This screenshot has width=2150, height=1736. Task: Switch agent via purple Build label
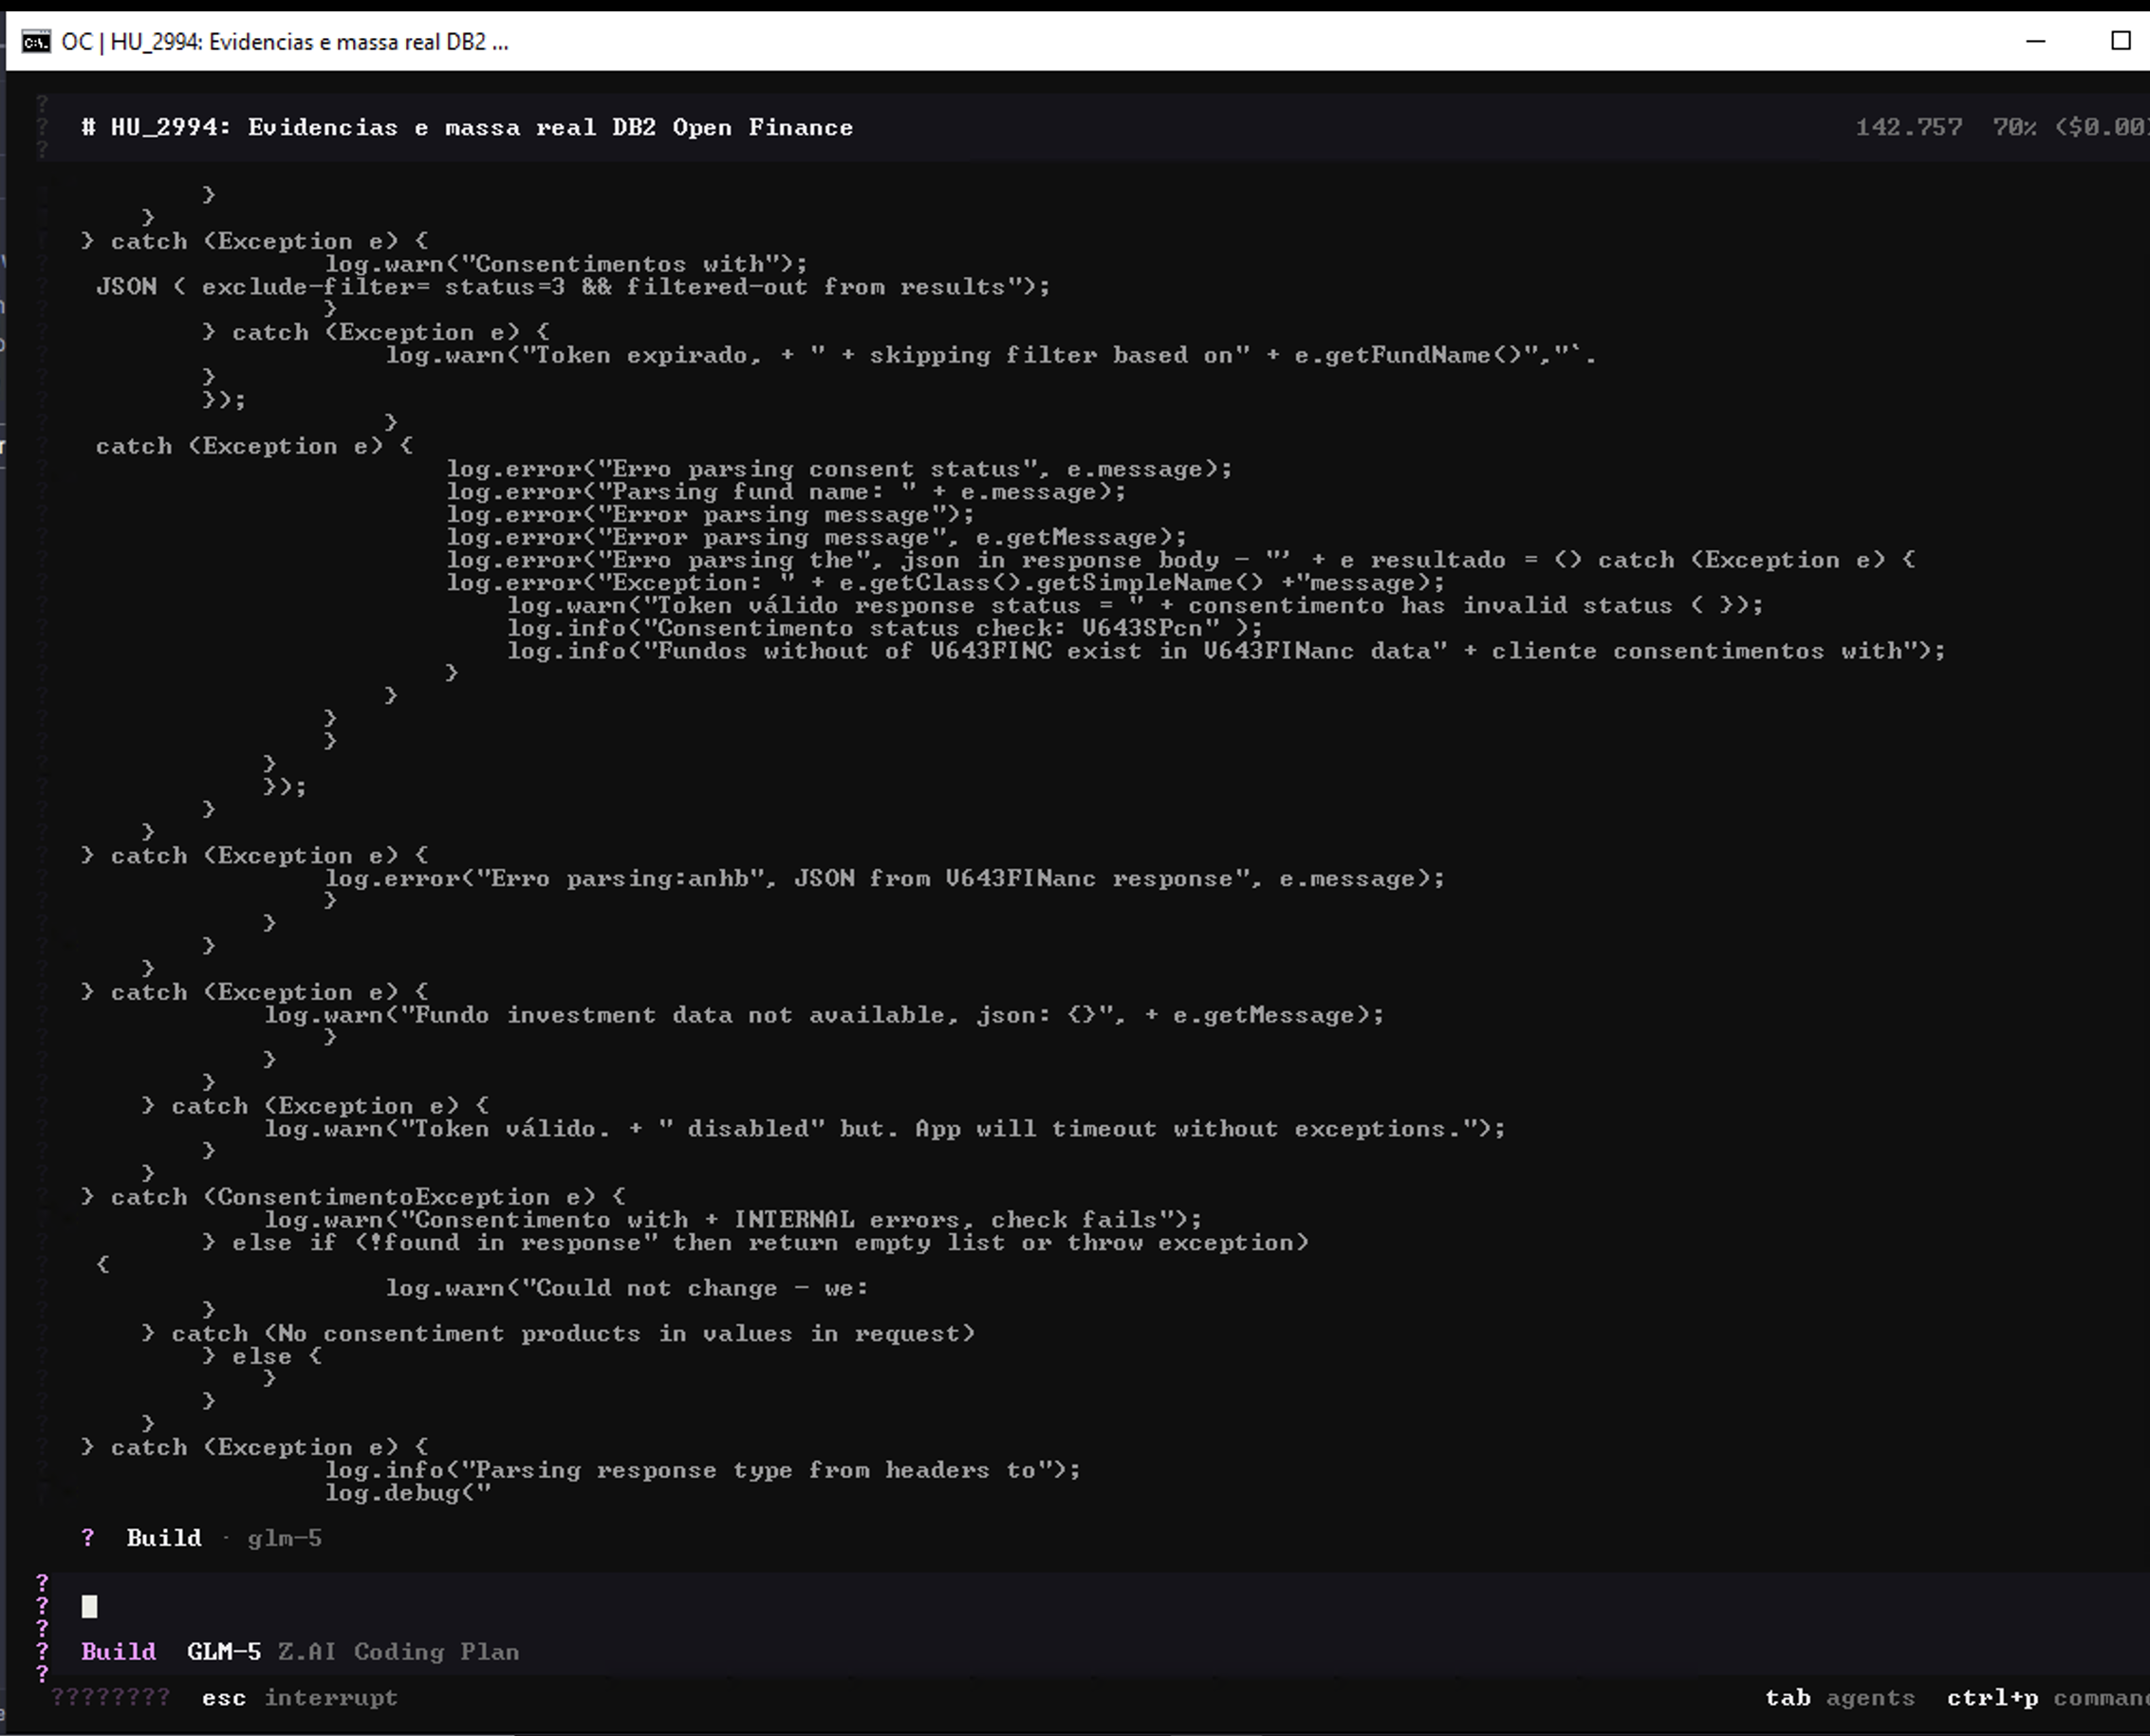coord(118,1652)
